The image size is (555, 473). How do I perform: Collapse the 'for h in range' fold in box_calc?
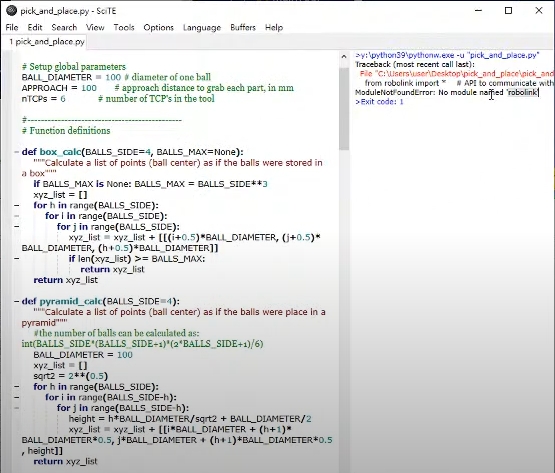16,205
